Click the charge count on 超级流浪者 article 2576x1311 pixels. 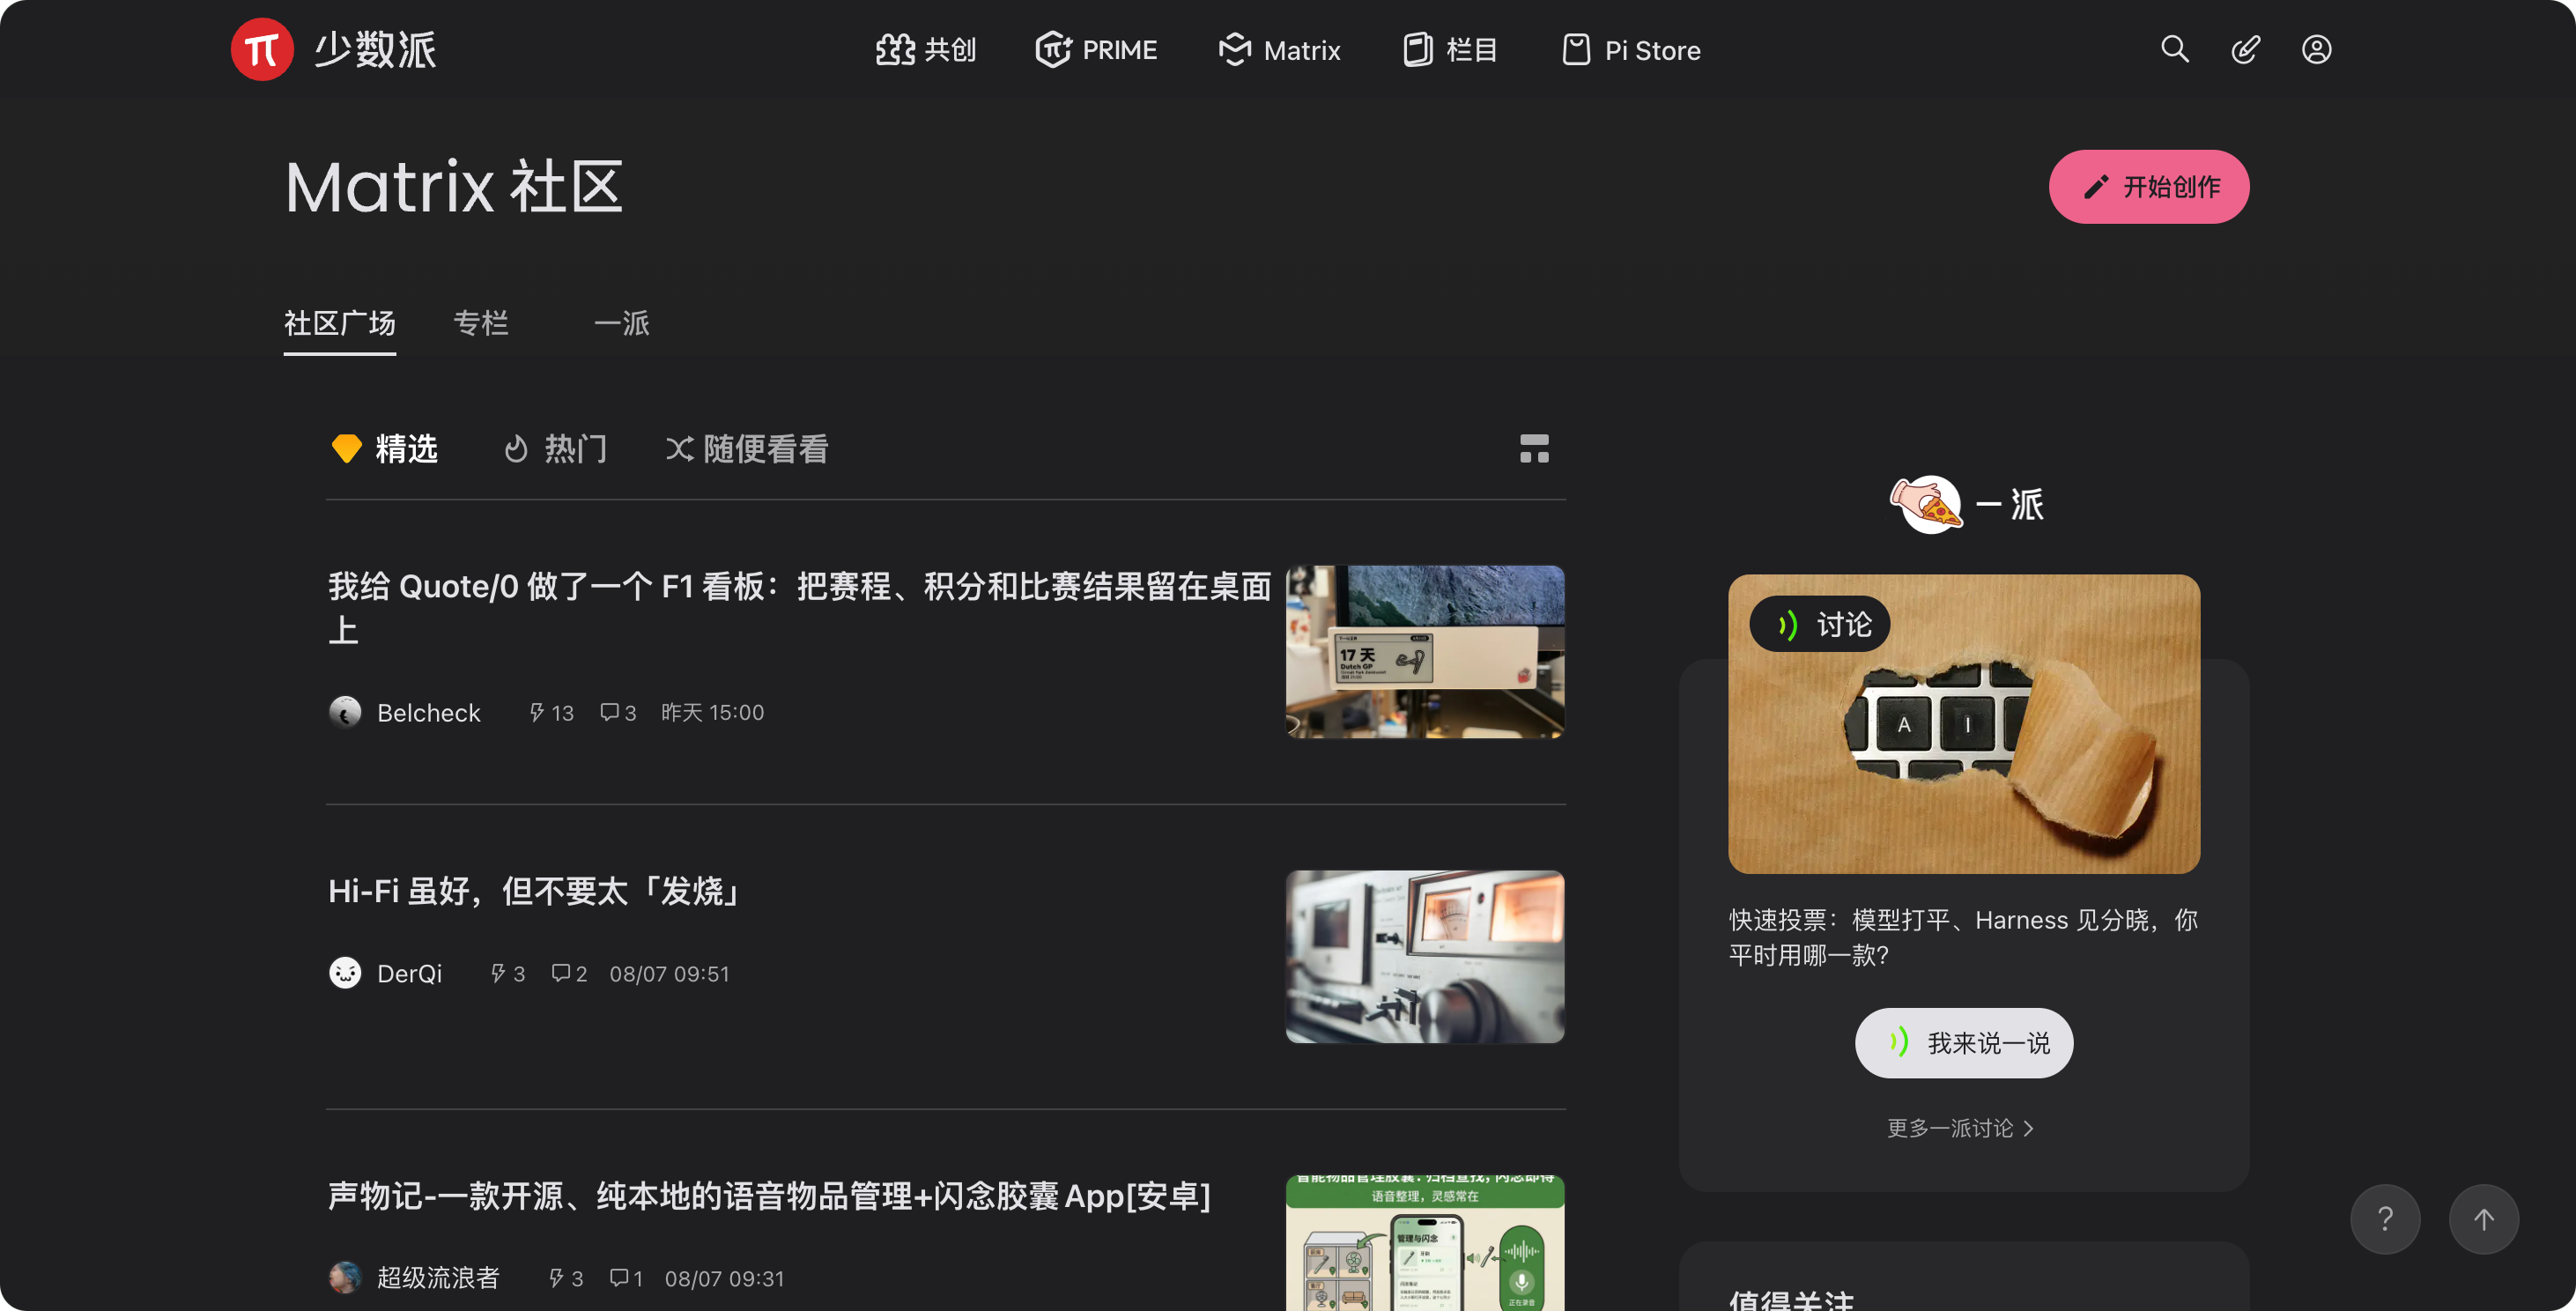pos(566,1279)
